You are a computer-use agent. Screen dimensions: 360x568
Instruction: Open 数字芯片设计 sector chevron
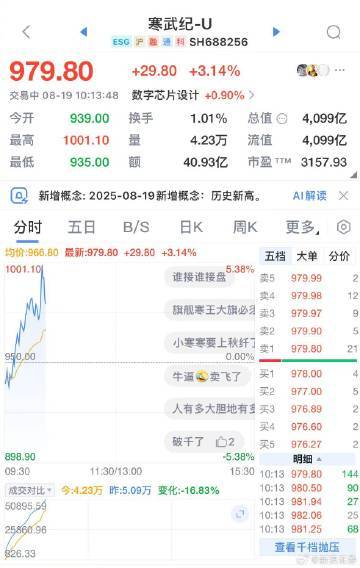[x=252, y=95]
